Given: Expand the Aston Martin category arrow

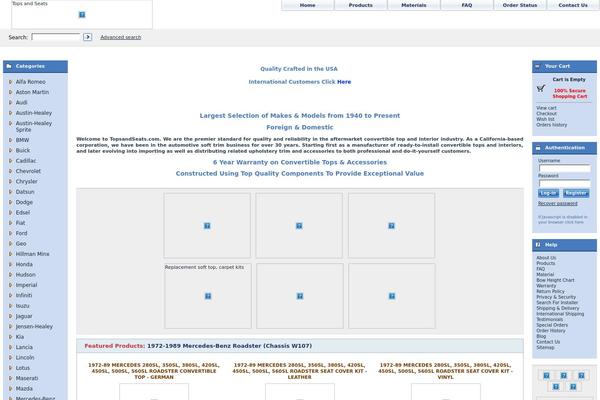Looking at the screenshot, I should 10,92.
